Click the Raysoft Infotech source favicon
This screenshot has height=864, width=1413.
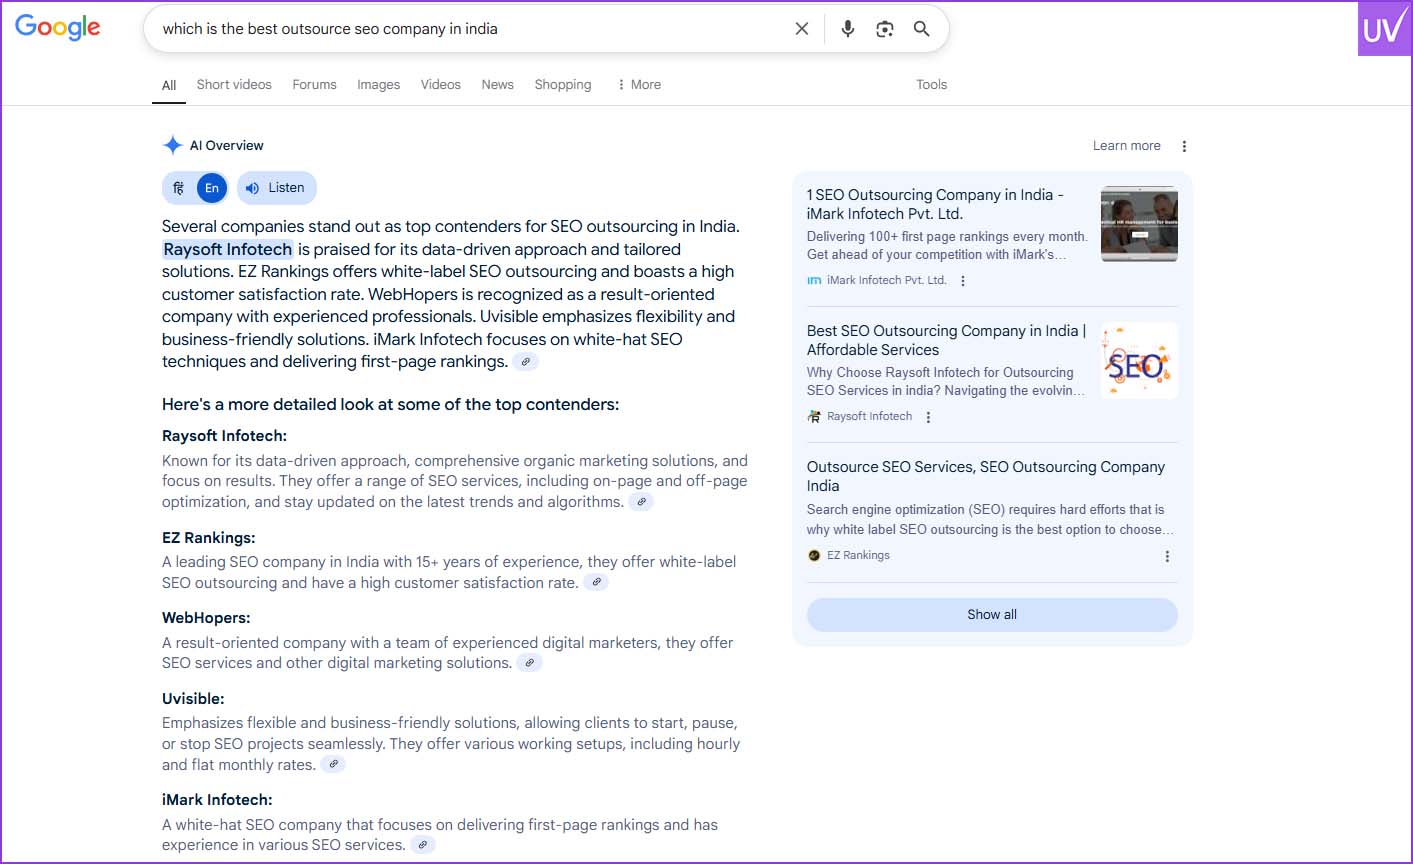click(x=814, y=417)
